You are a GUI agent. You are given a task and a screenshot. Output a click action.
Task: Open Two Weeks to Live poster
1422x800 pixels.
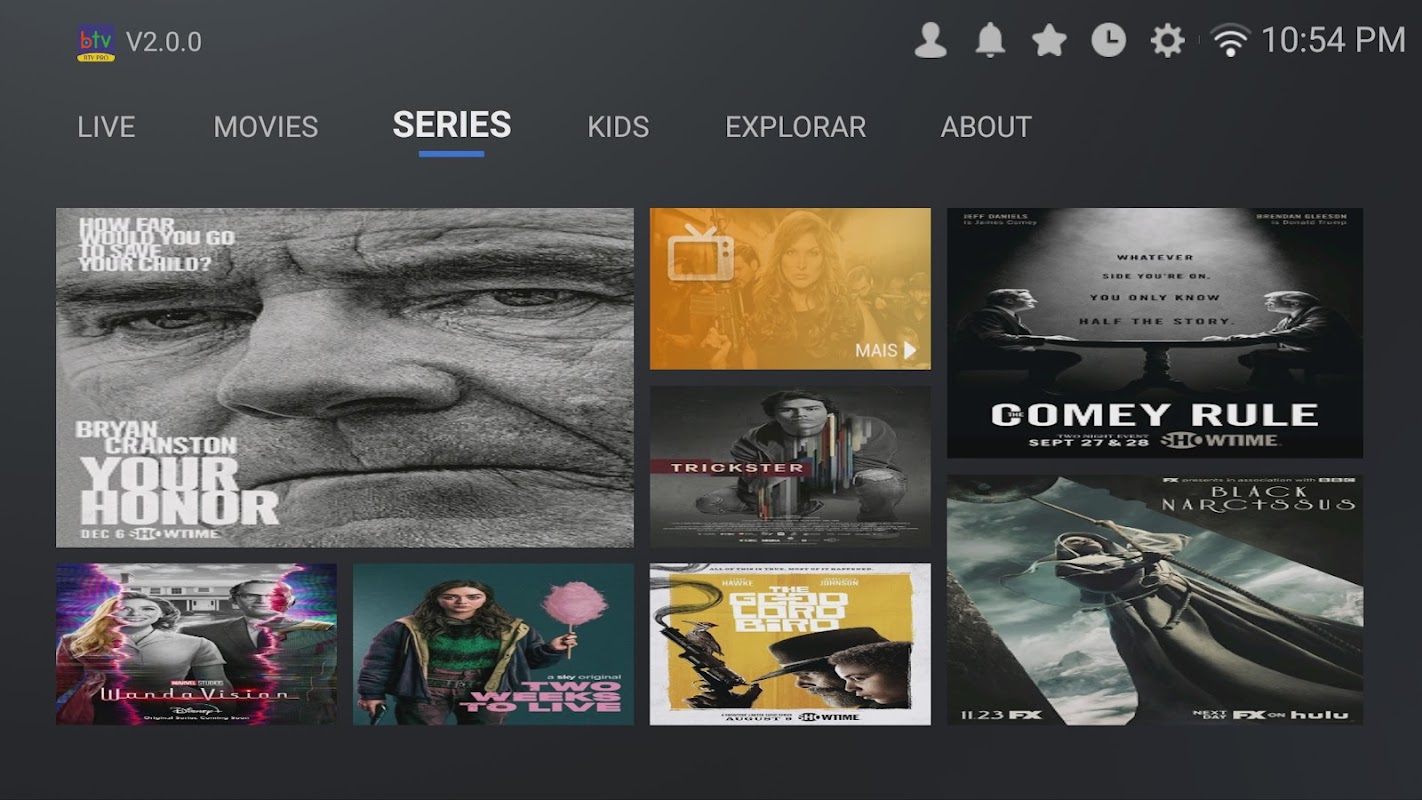coord(493,644)
